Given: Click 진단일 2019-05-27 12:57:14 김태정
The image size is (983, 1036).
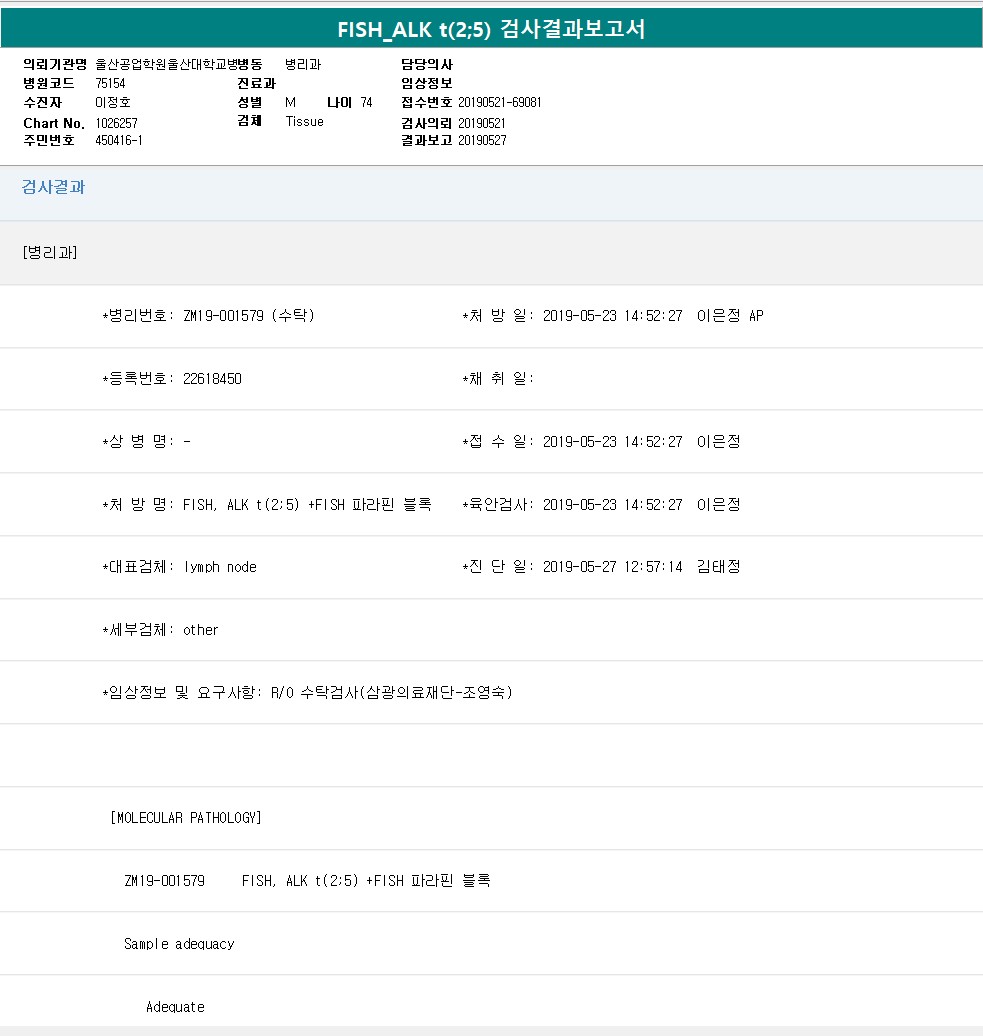Looking at the screenshot, I should 601,567.
